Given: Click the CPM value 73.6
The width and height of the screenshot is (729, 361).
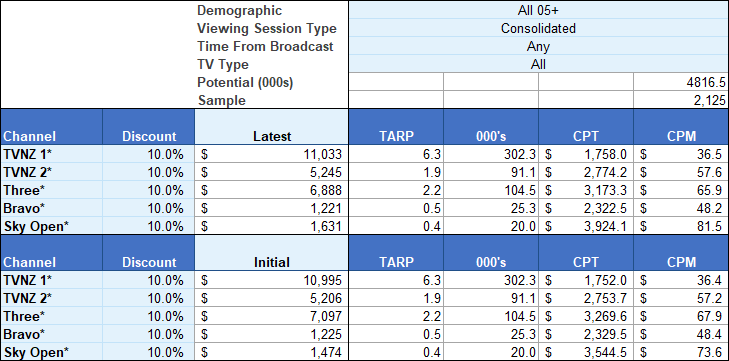Looking at the screenshot, I should point(681,352).
